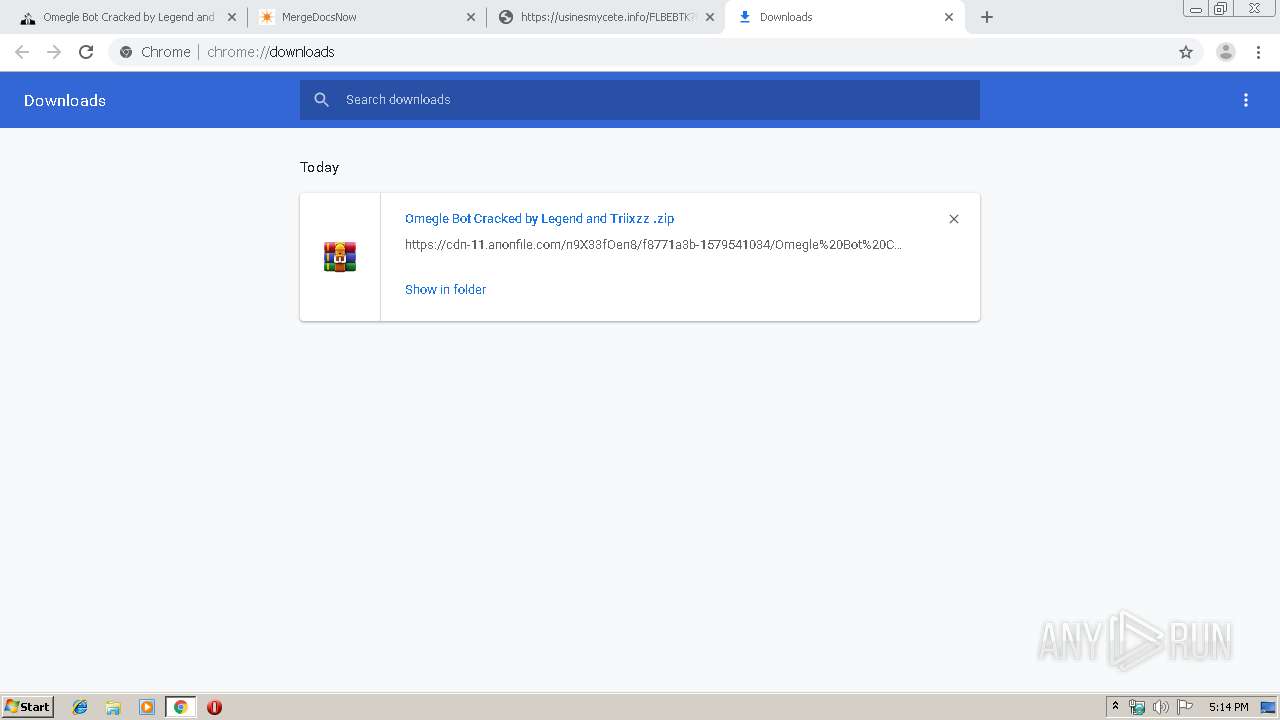Open the Windows Start menu
This screenshot has height=720, width=1280.
(x=28, y=707)
